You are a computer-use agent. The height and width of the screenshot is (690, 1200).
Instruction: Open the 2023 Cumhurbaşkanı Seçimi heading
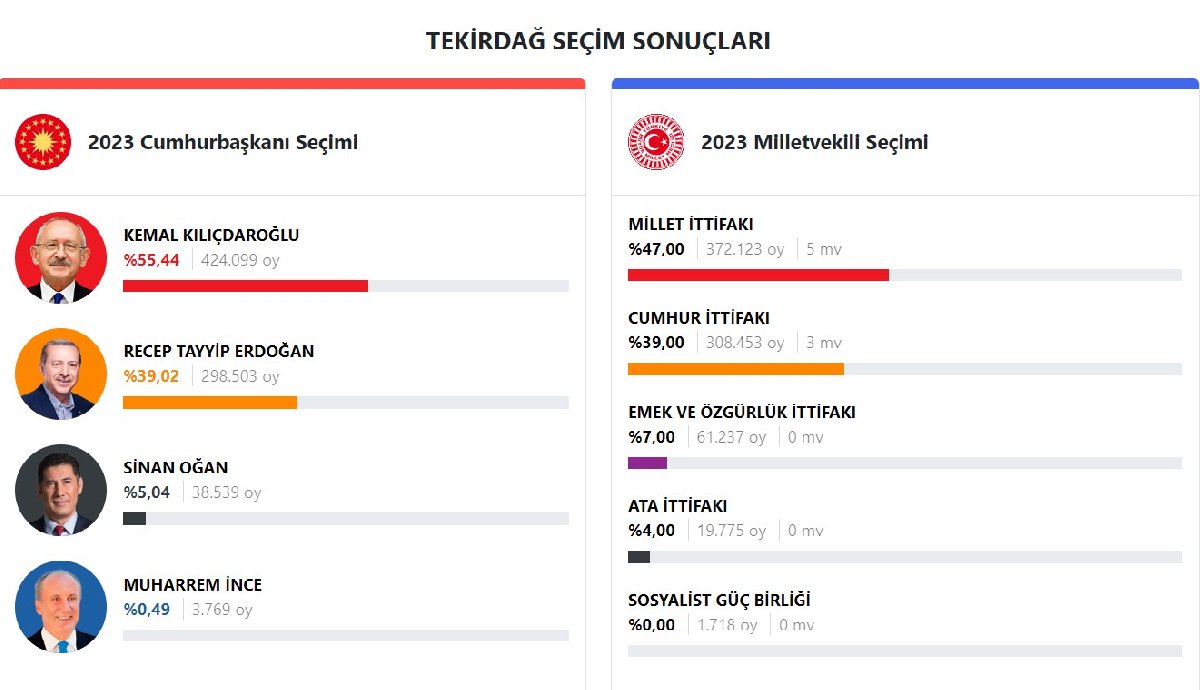(222, 142)
